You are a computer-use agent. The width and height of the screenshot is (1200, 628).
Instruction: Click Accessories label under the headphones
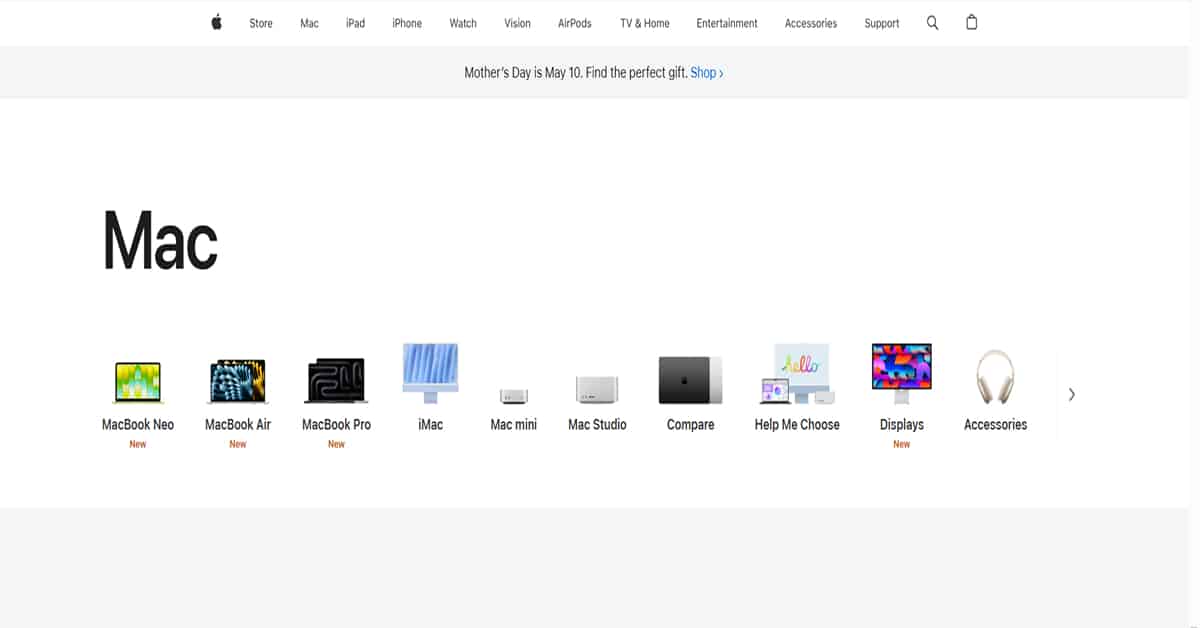pyautogui.click(x=995, y=424)
